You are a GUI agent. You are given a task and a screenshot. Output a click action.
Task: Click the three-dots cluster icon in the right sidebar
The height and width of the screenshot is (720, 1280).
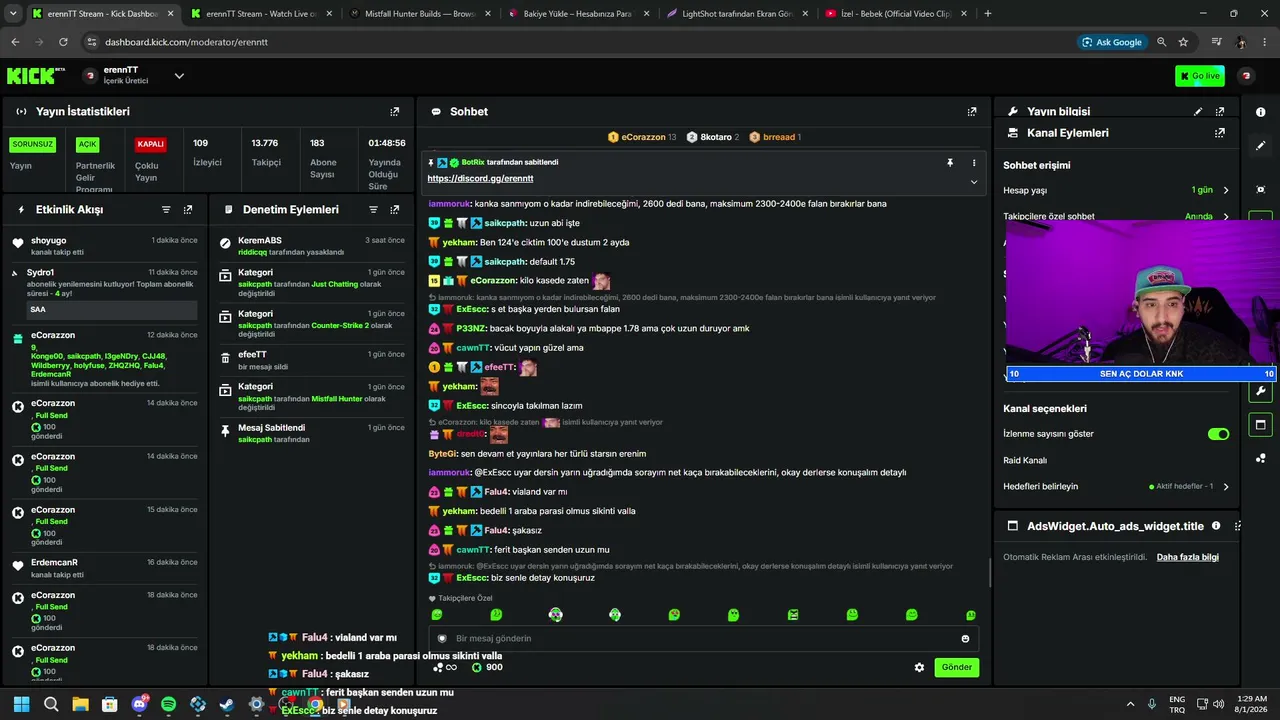[x=1261, y=459]
